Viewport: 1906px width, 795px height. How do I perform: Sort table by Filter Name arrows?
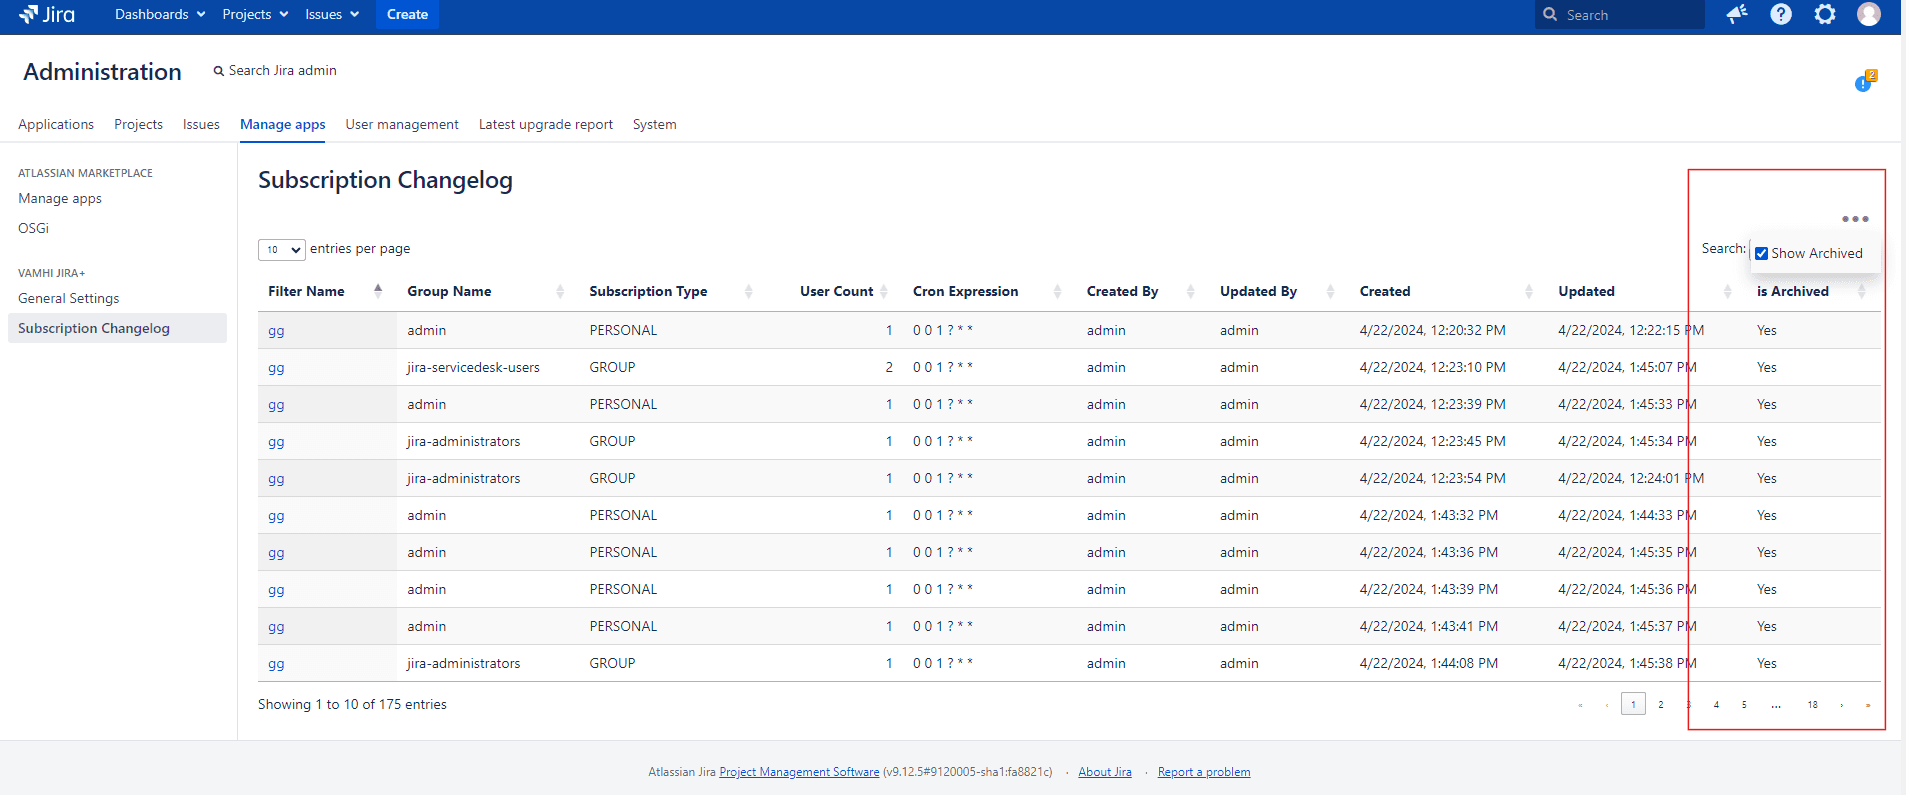pos(378,291)
